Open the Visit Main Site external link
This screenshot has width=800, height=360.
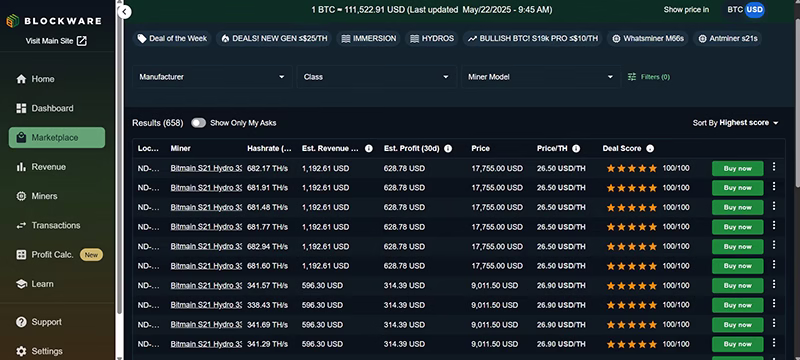click(56, 41)
